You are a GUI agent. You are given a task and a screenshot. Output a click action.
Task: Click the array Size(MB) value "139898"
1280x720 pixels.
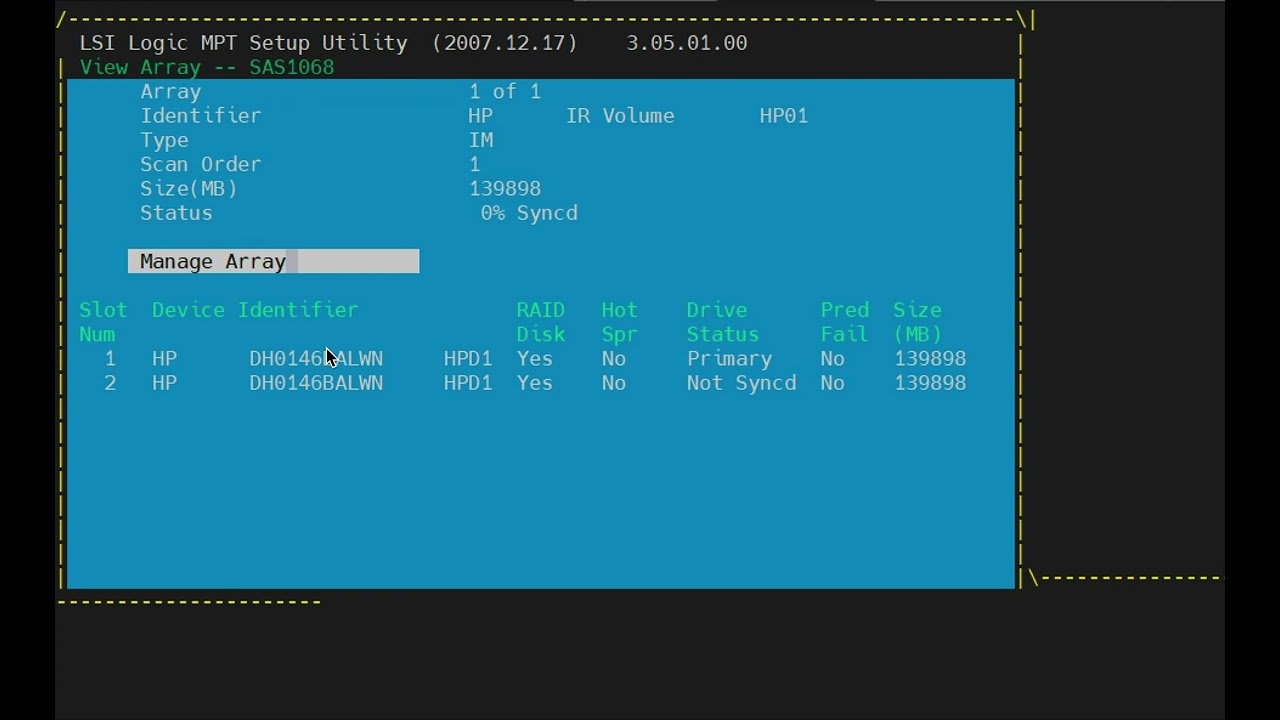coord(505,188)
